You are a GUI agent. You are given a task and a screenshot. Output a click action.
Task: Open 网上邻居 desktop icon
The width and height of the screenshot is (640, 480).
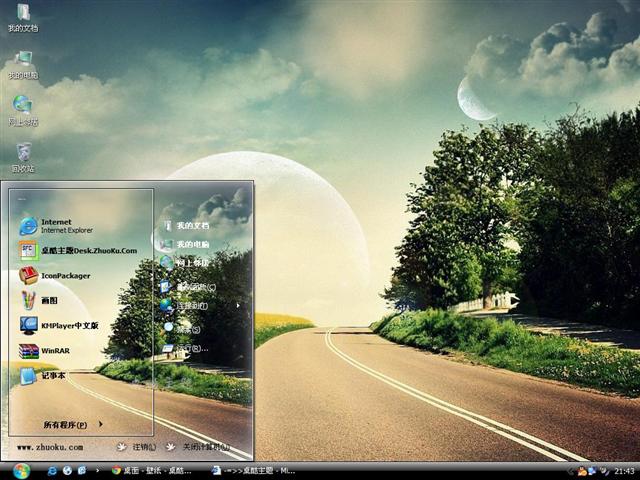pyautogui.click(x=22, y=110)
